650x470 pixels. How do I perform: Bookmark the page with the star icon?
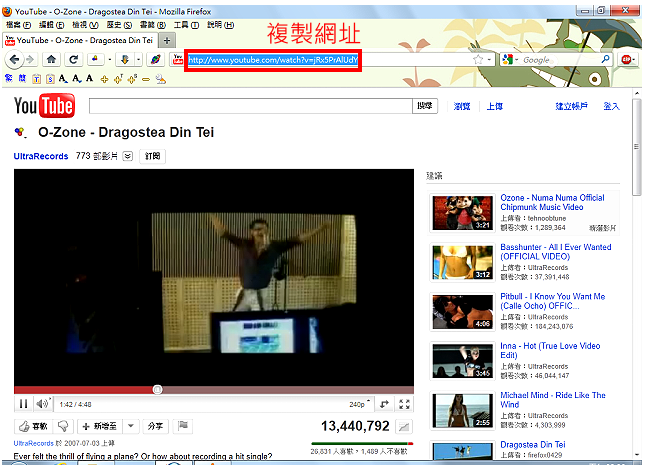click(478, 60)
